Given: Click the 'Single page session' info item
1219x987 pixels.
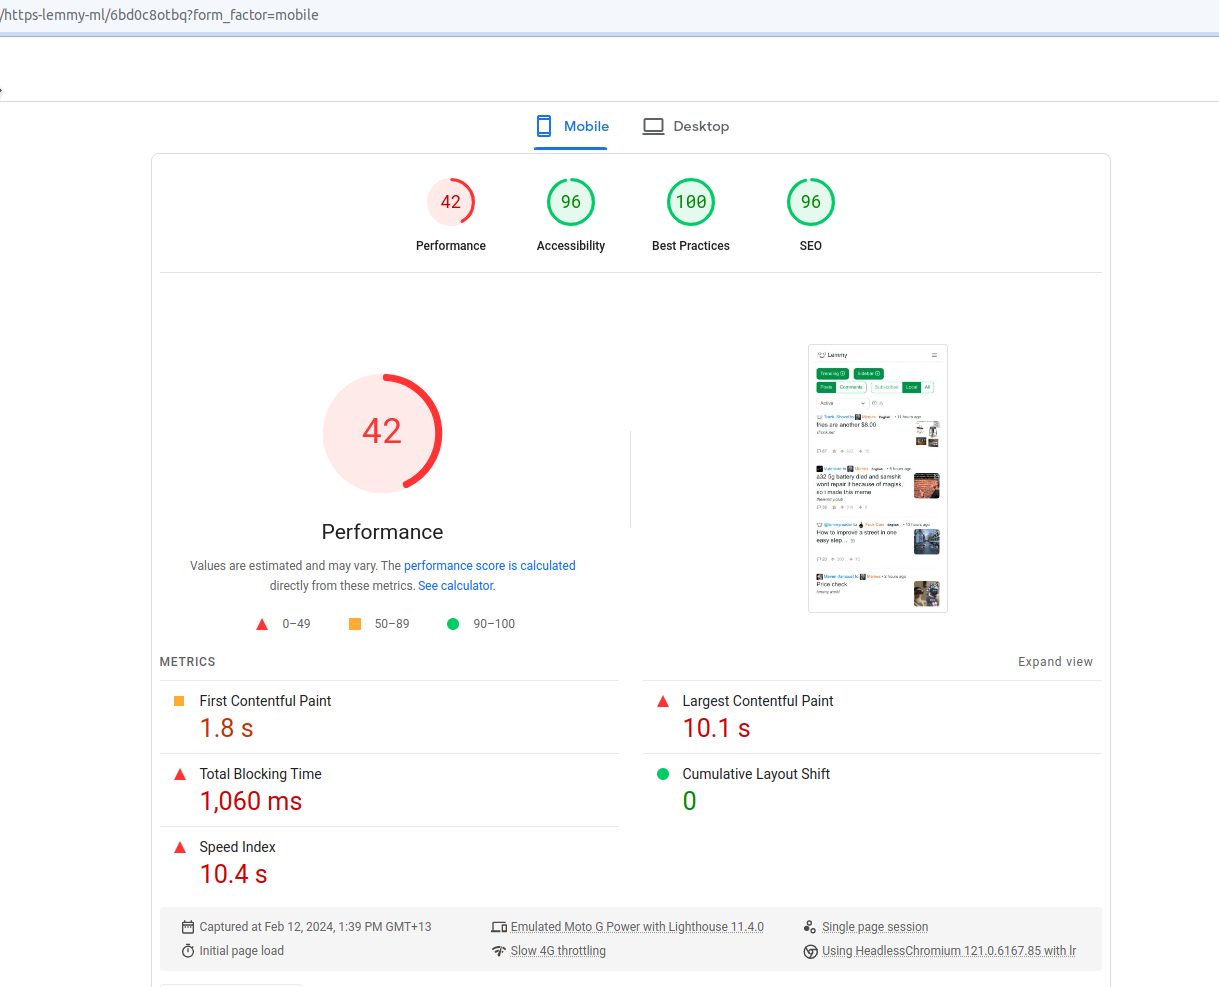Looking at the screenshot, I should pos(874,927).
